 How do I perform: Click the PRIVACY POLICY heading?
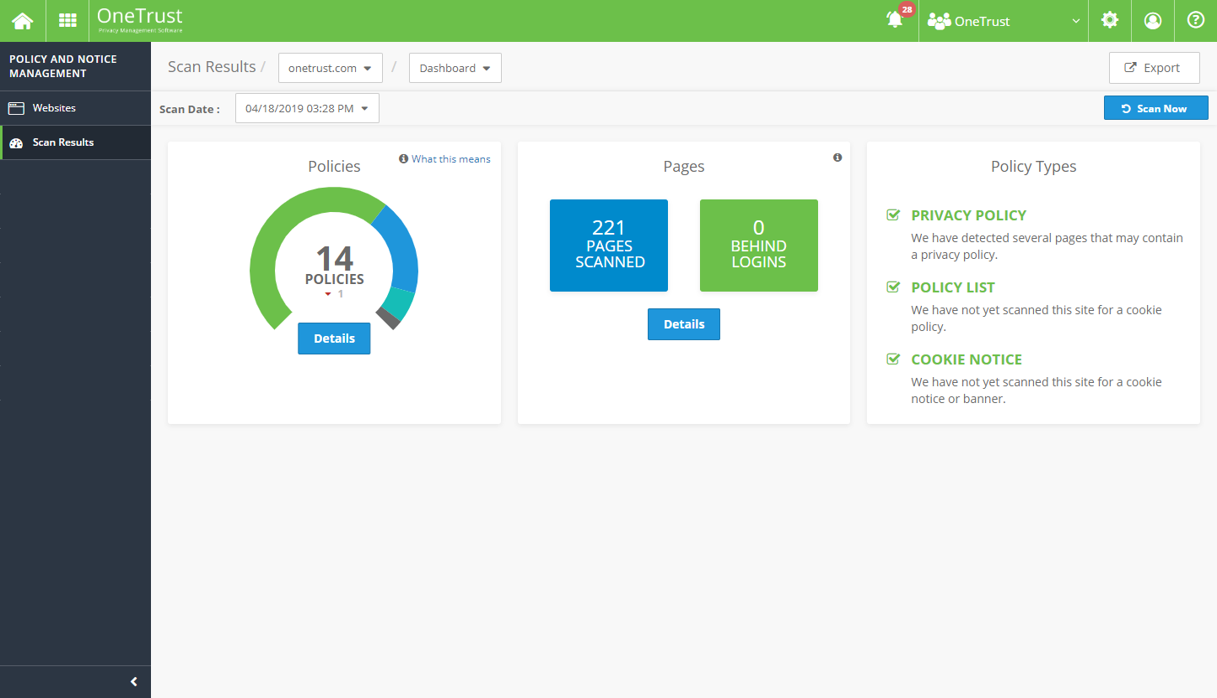pos(968,215)
